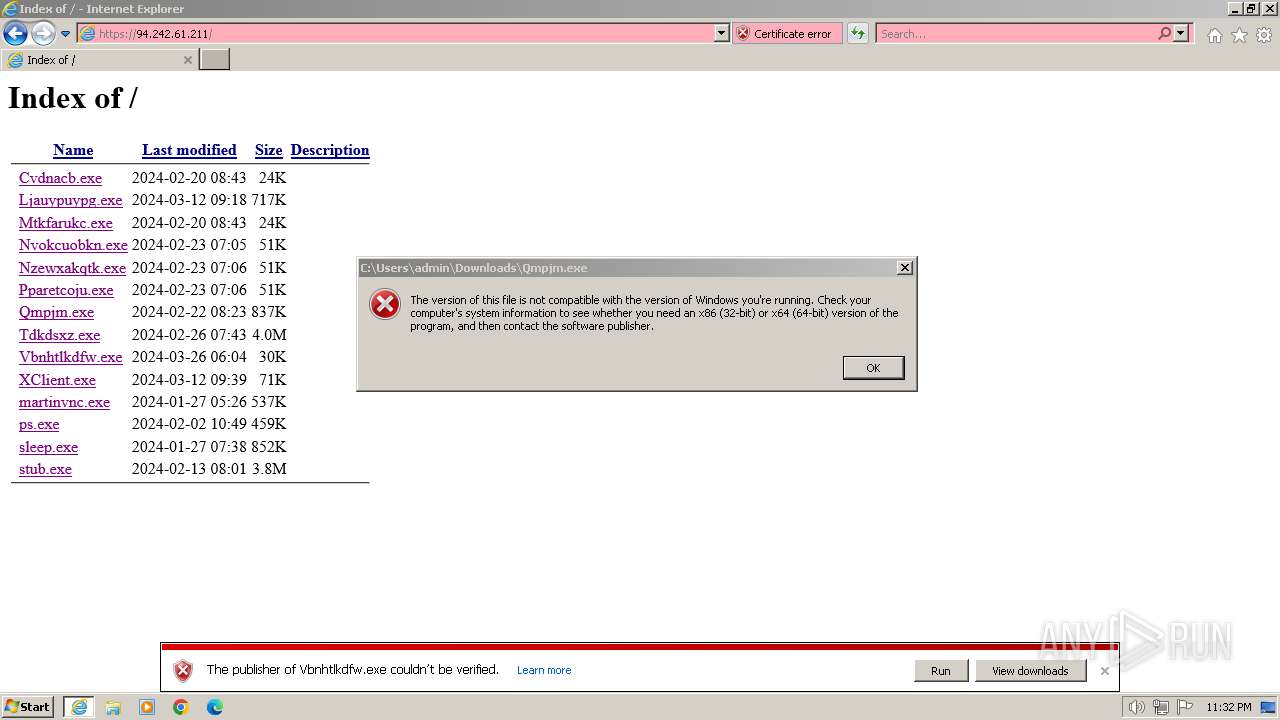Click the Action Center flag icon
The height and width of the screenshot is (720, 1280).
coord(1185,707)
